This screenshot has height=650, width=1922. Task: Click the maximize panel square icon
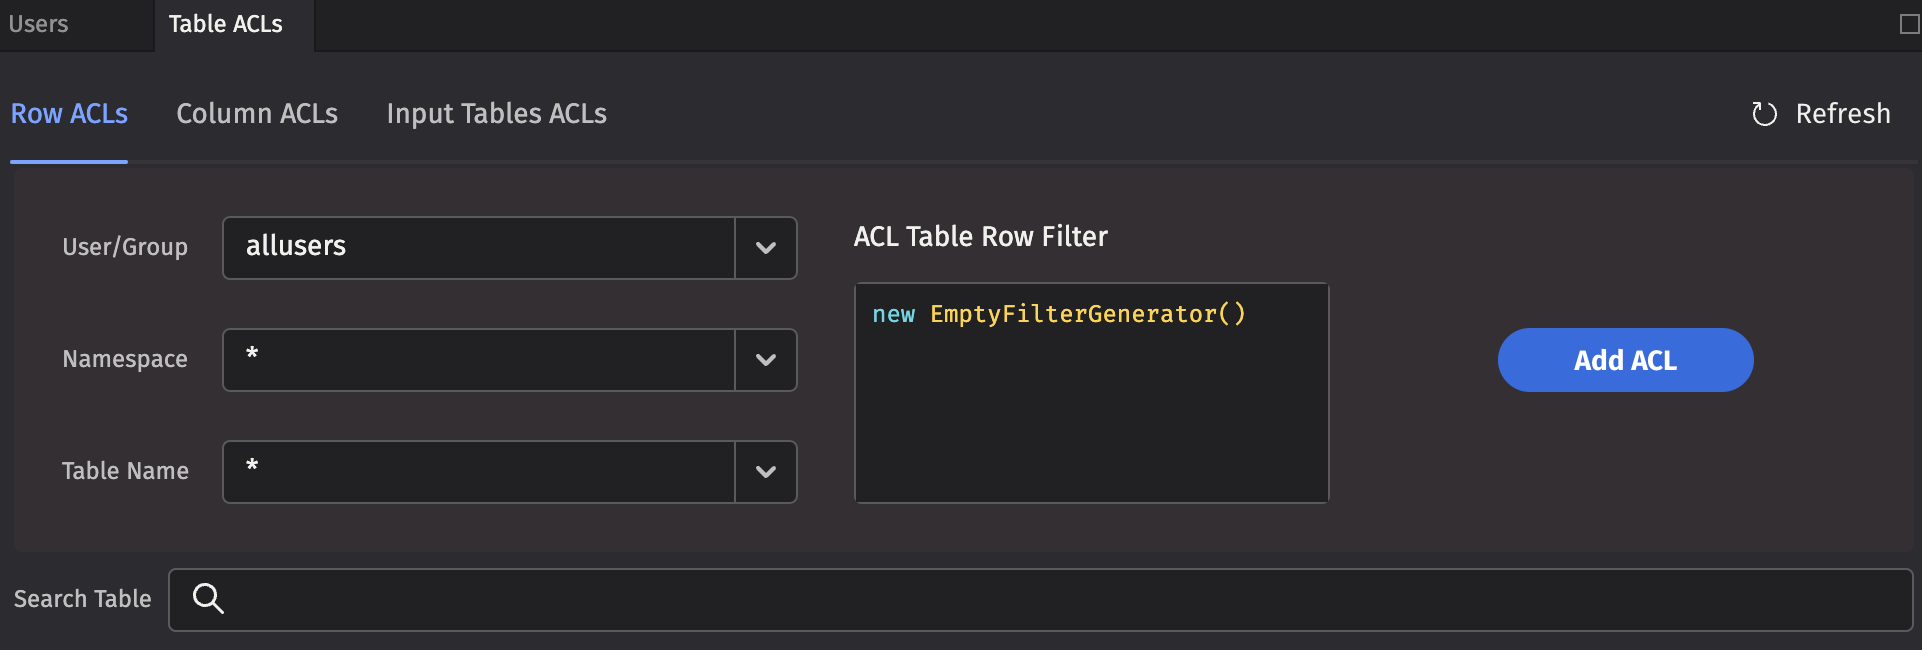1909,24
